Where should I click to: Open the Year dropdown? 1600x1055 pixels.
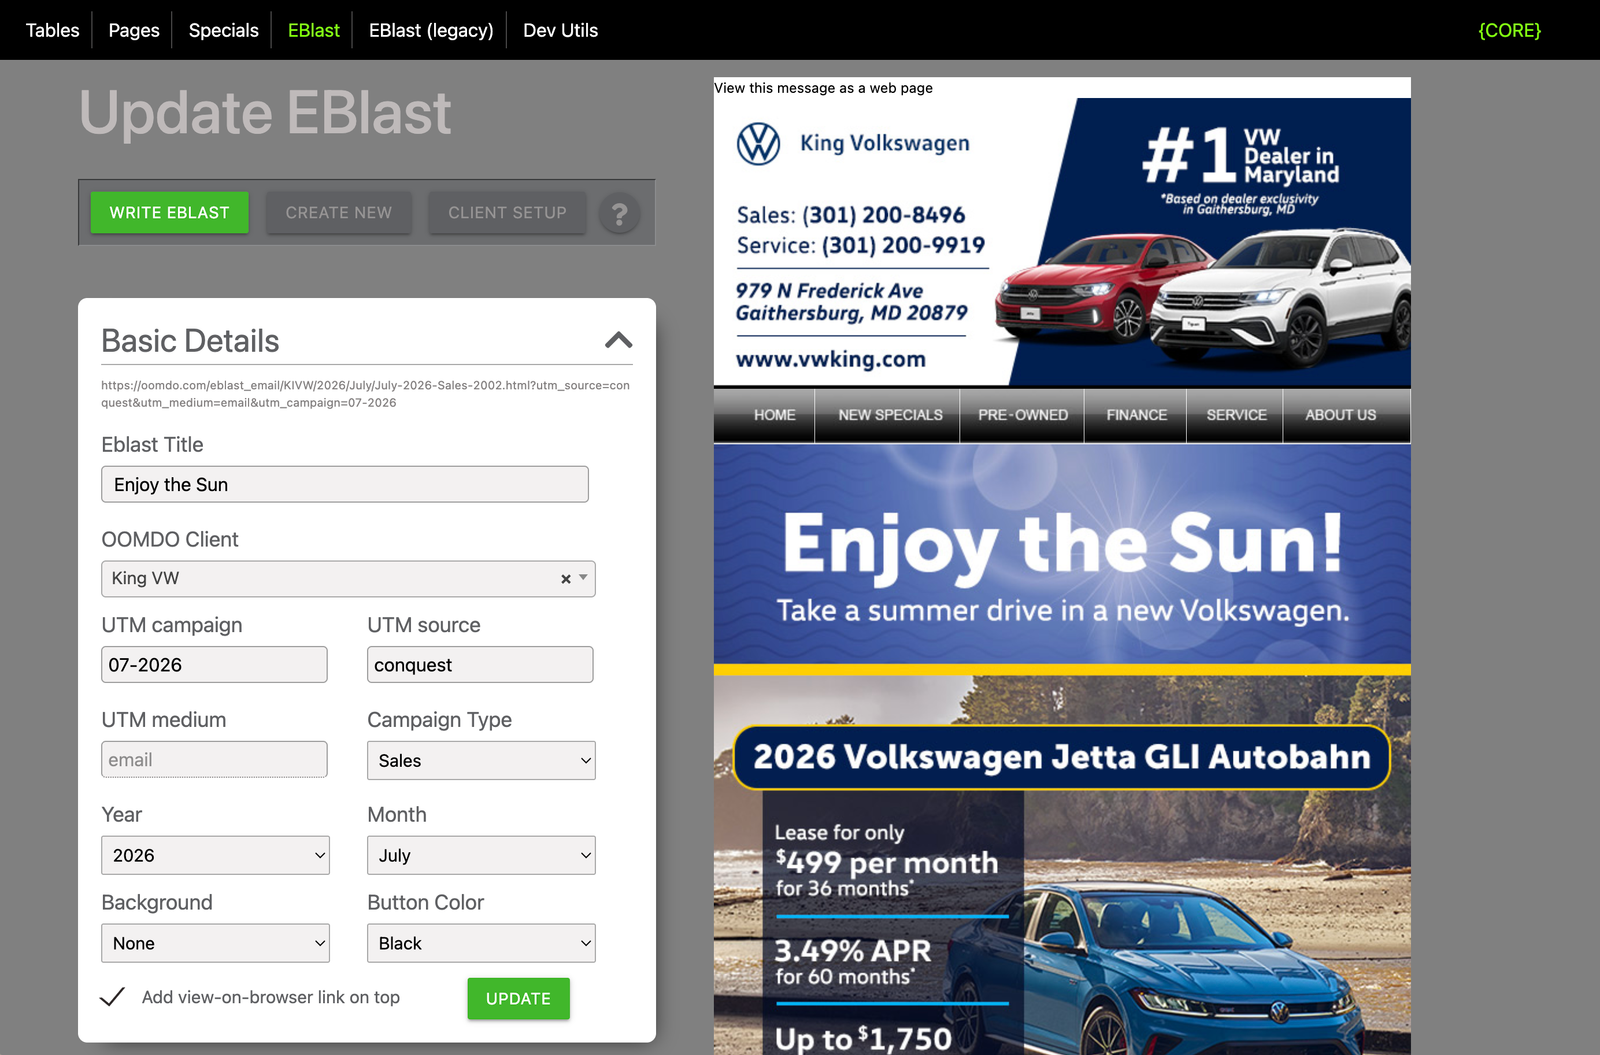pyautogui.click(x=215, y=855)
